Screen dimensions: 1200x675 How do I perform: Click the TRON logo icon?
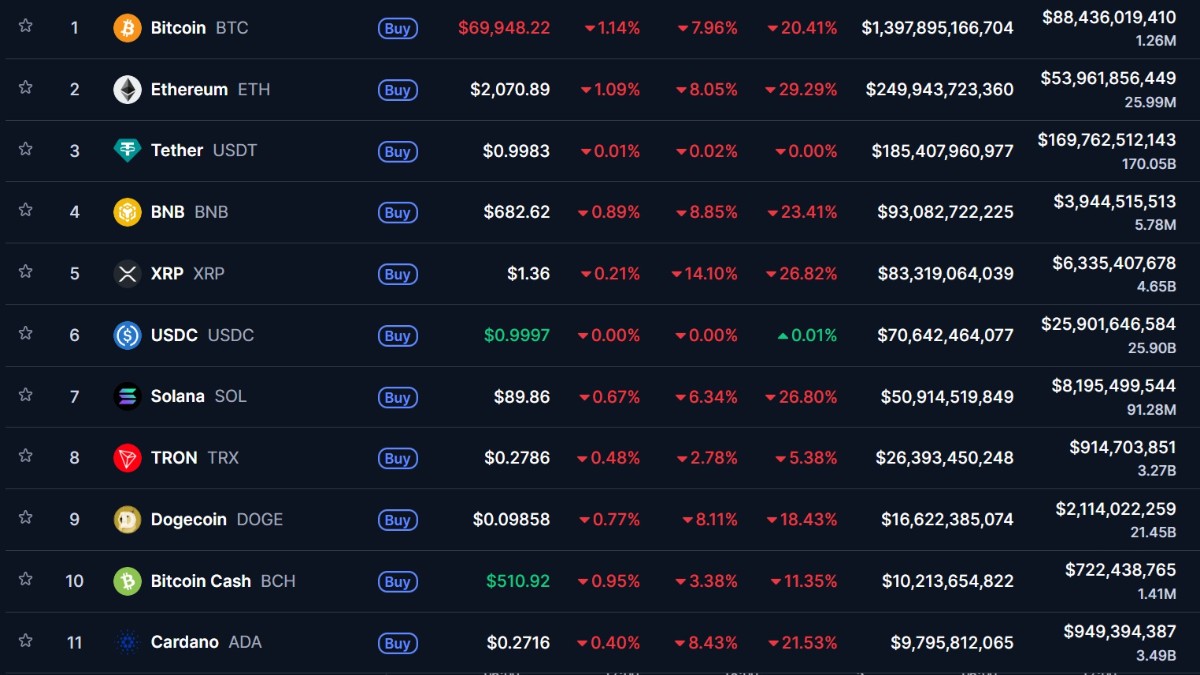tap(126, 458)
